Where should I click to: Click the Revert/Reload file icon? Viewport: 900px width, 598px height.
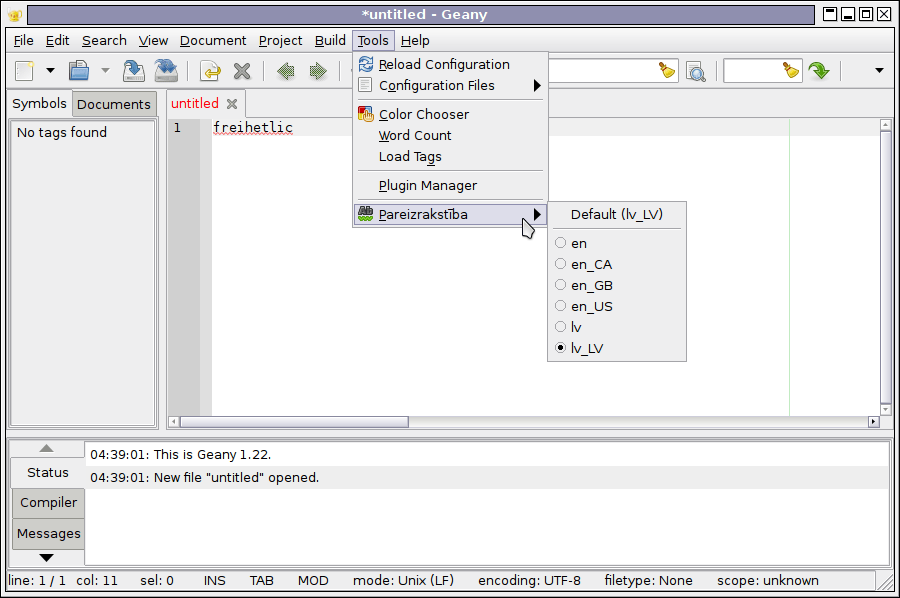(x=210, y=71)
